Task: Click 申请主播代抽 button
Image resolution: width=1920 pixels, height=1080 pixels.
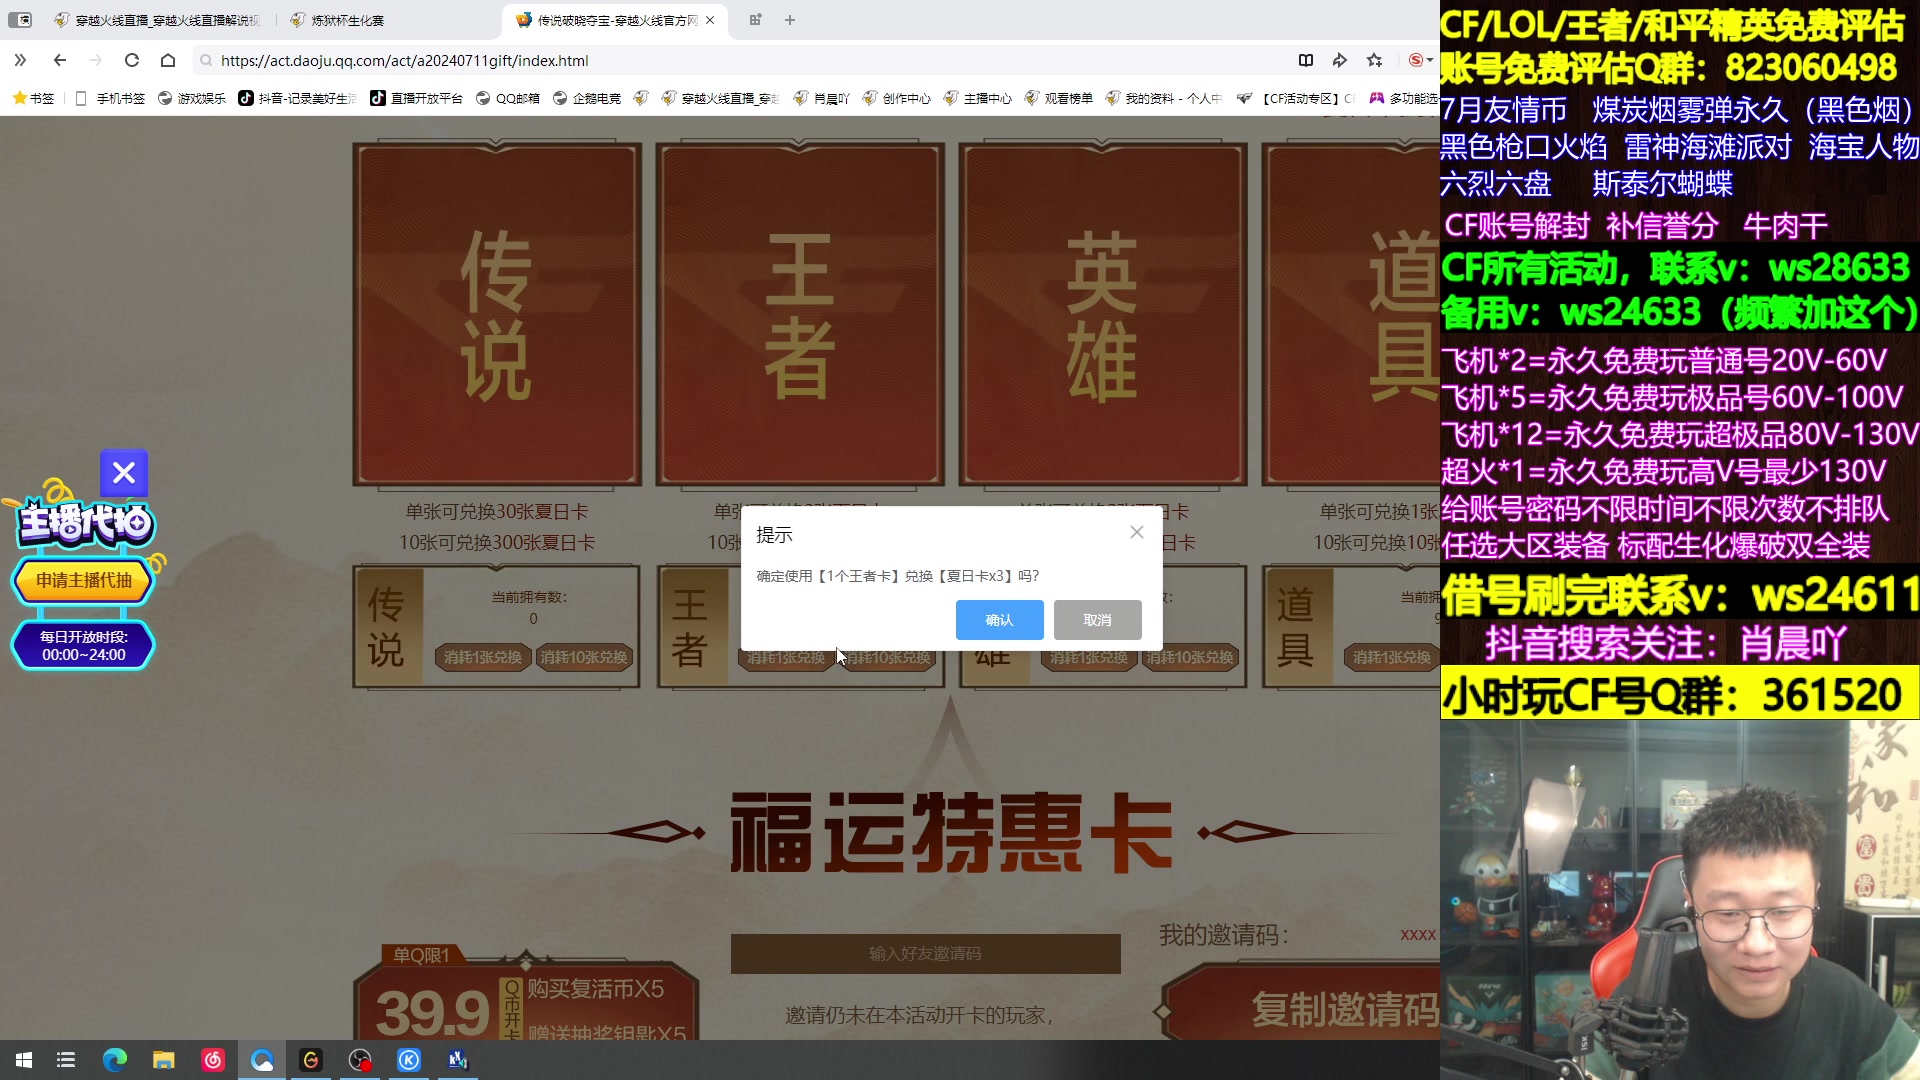Action: tap(84, 580)
